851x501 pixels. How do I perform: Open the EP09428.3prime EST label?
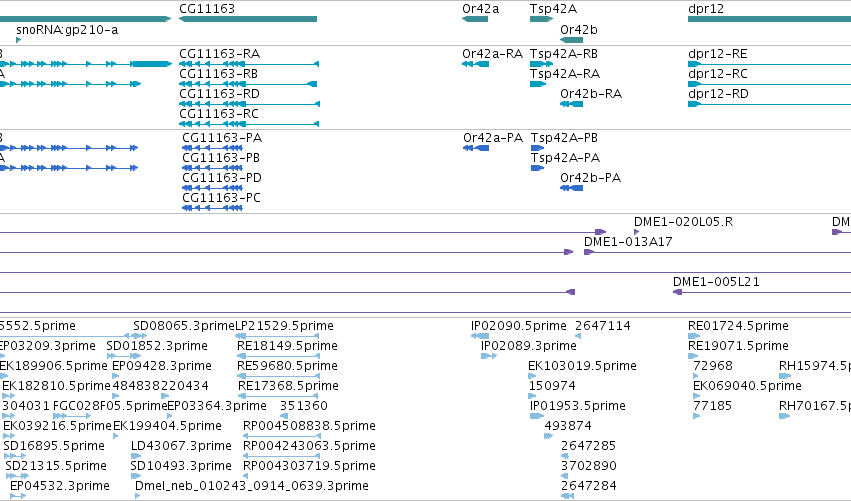[x=162, y=366]
